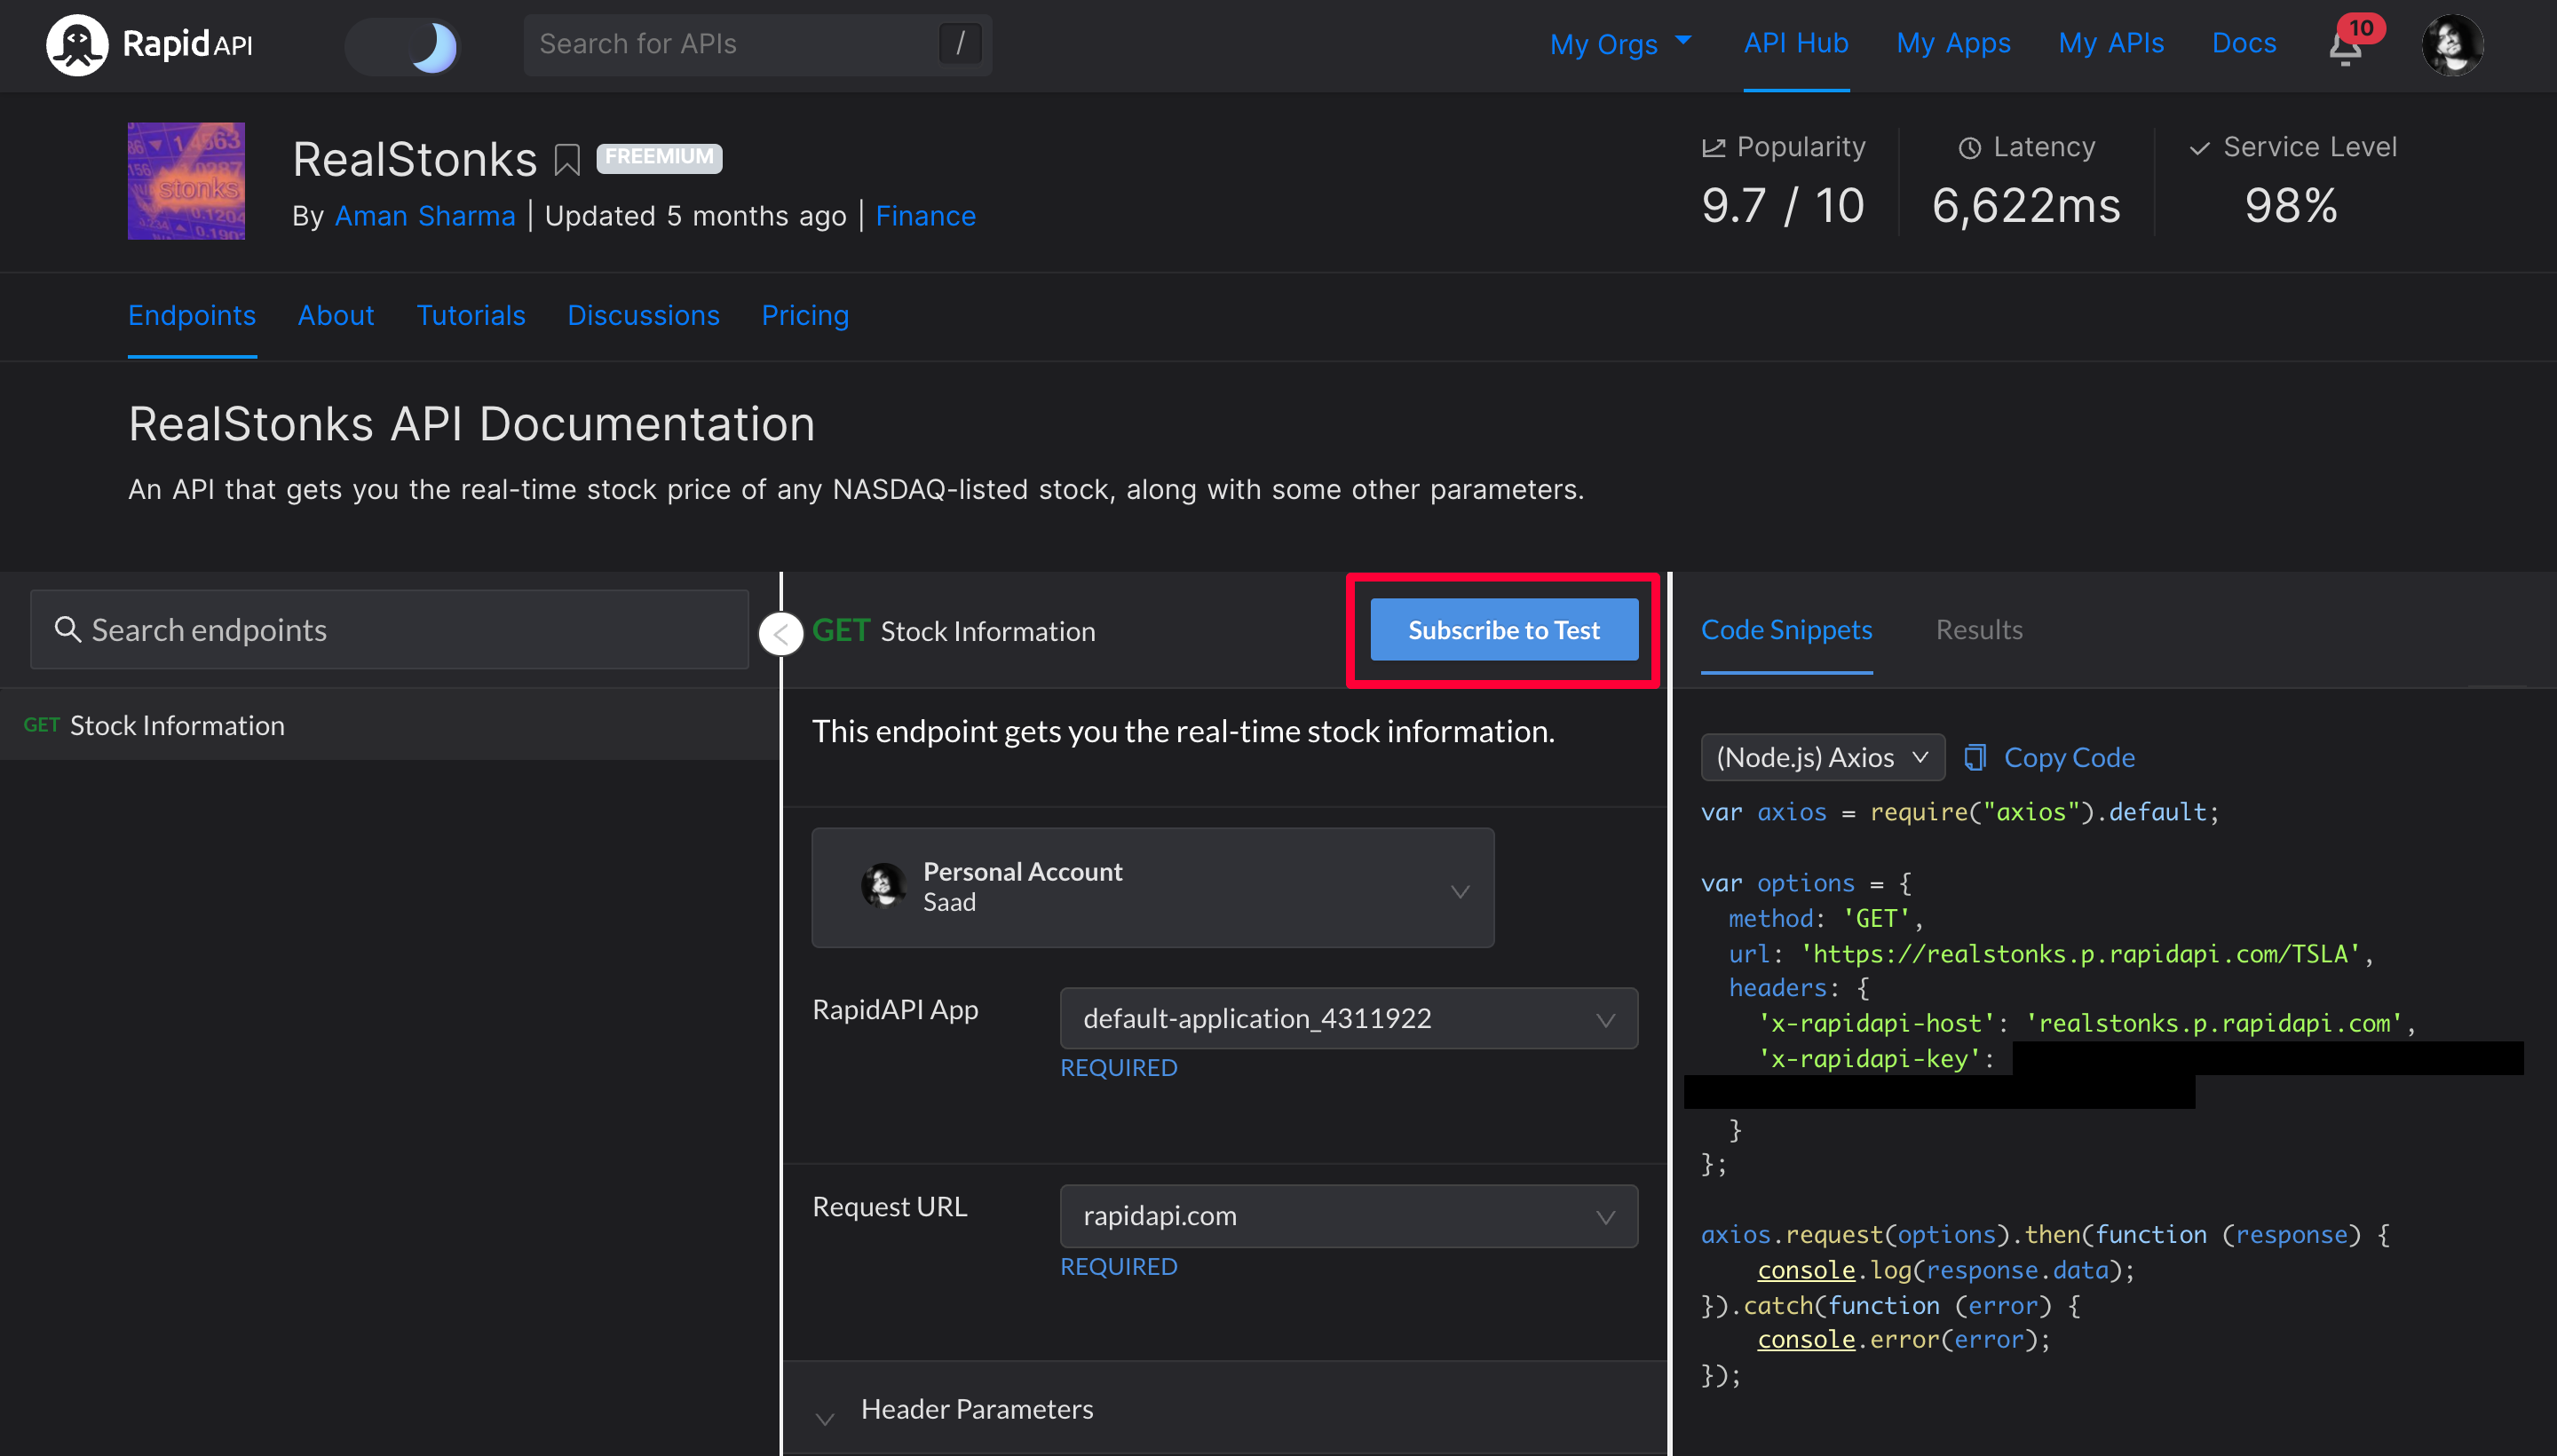Open the user profile avatar menu
2557x1456 pixels.
click(x=2451, y=45)
